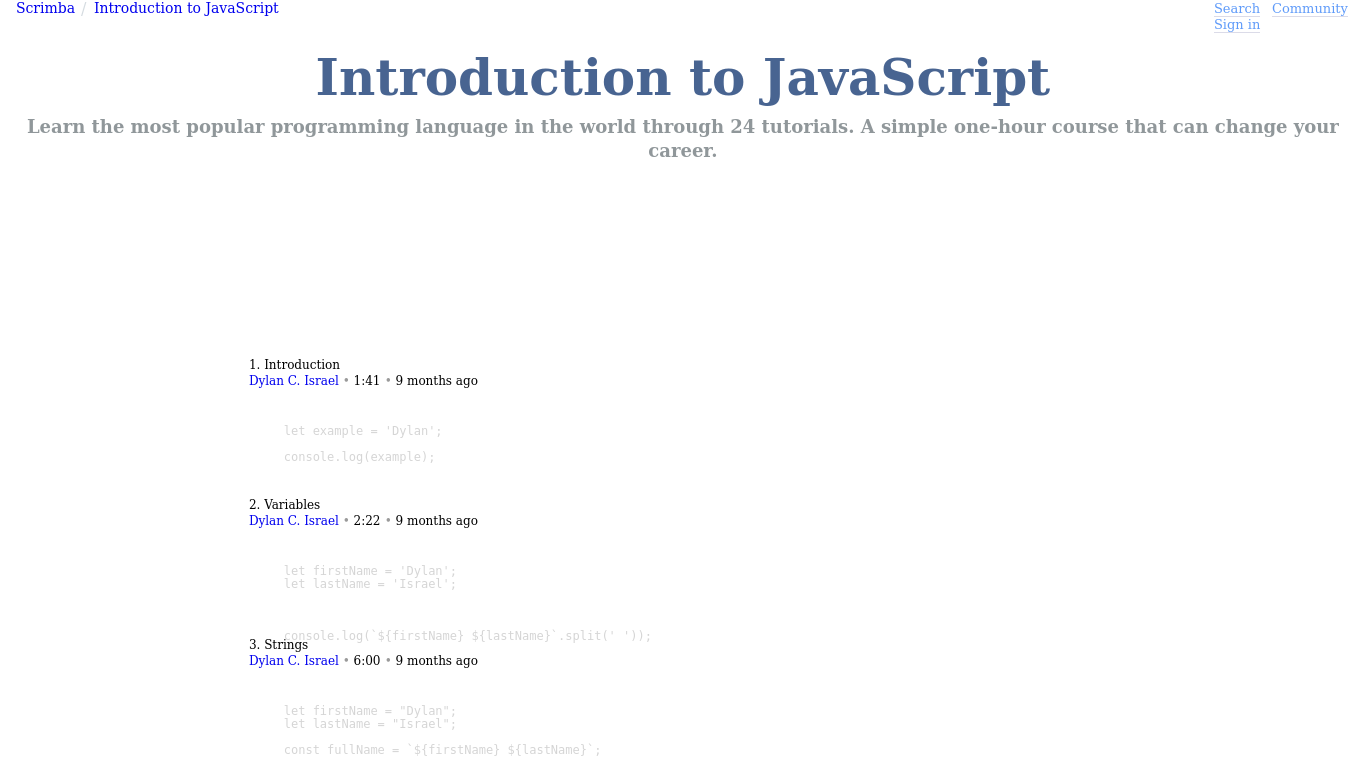Select the Variables lesson code preview

pyautogui.click(x=370, y=578)
